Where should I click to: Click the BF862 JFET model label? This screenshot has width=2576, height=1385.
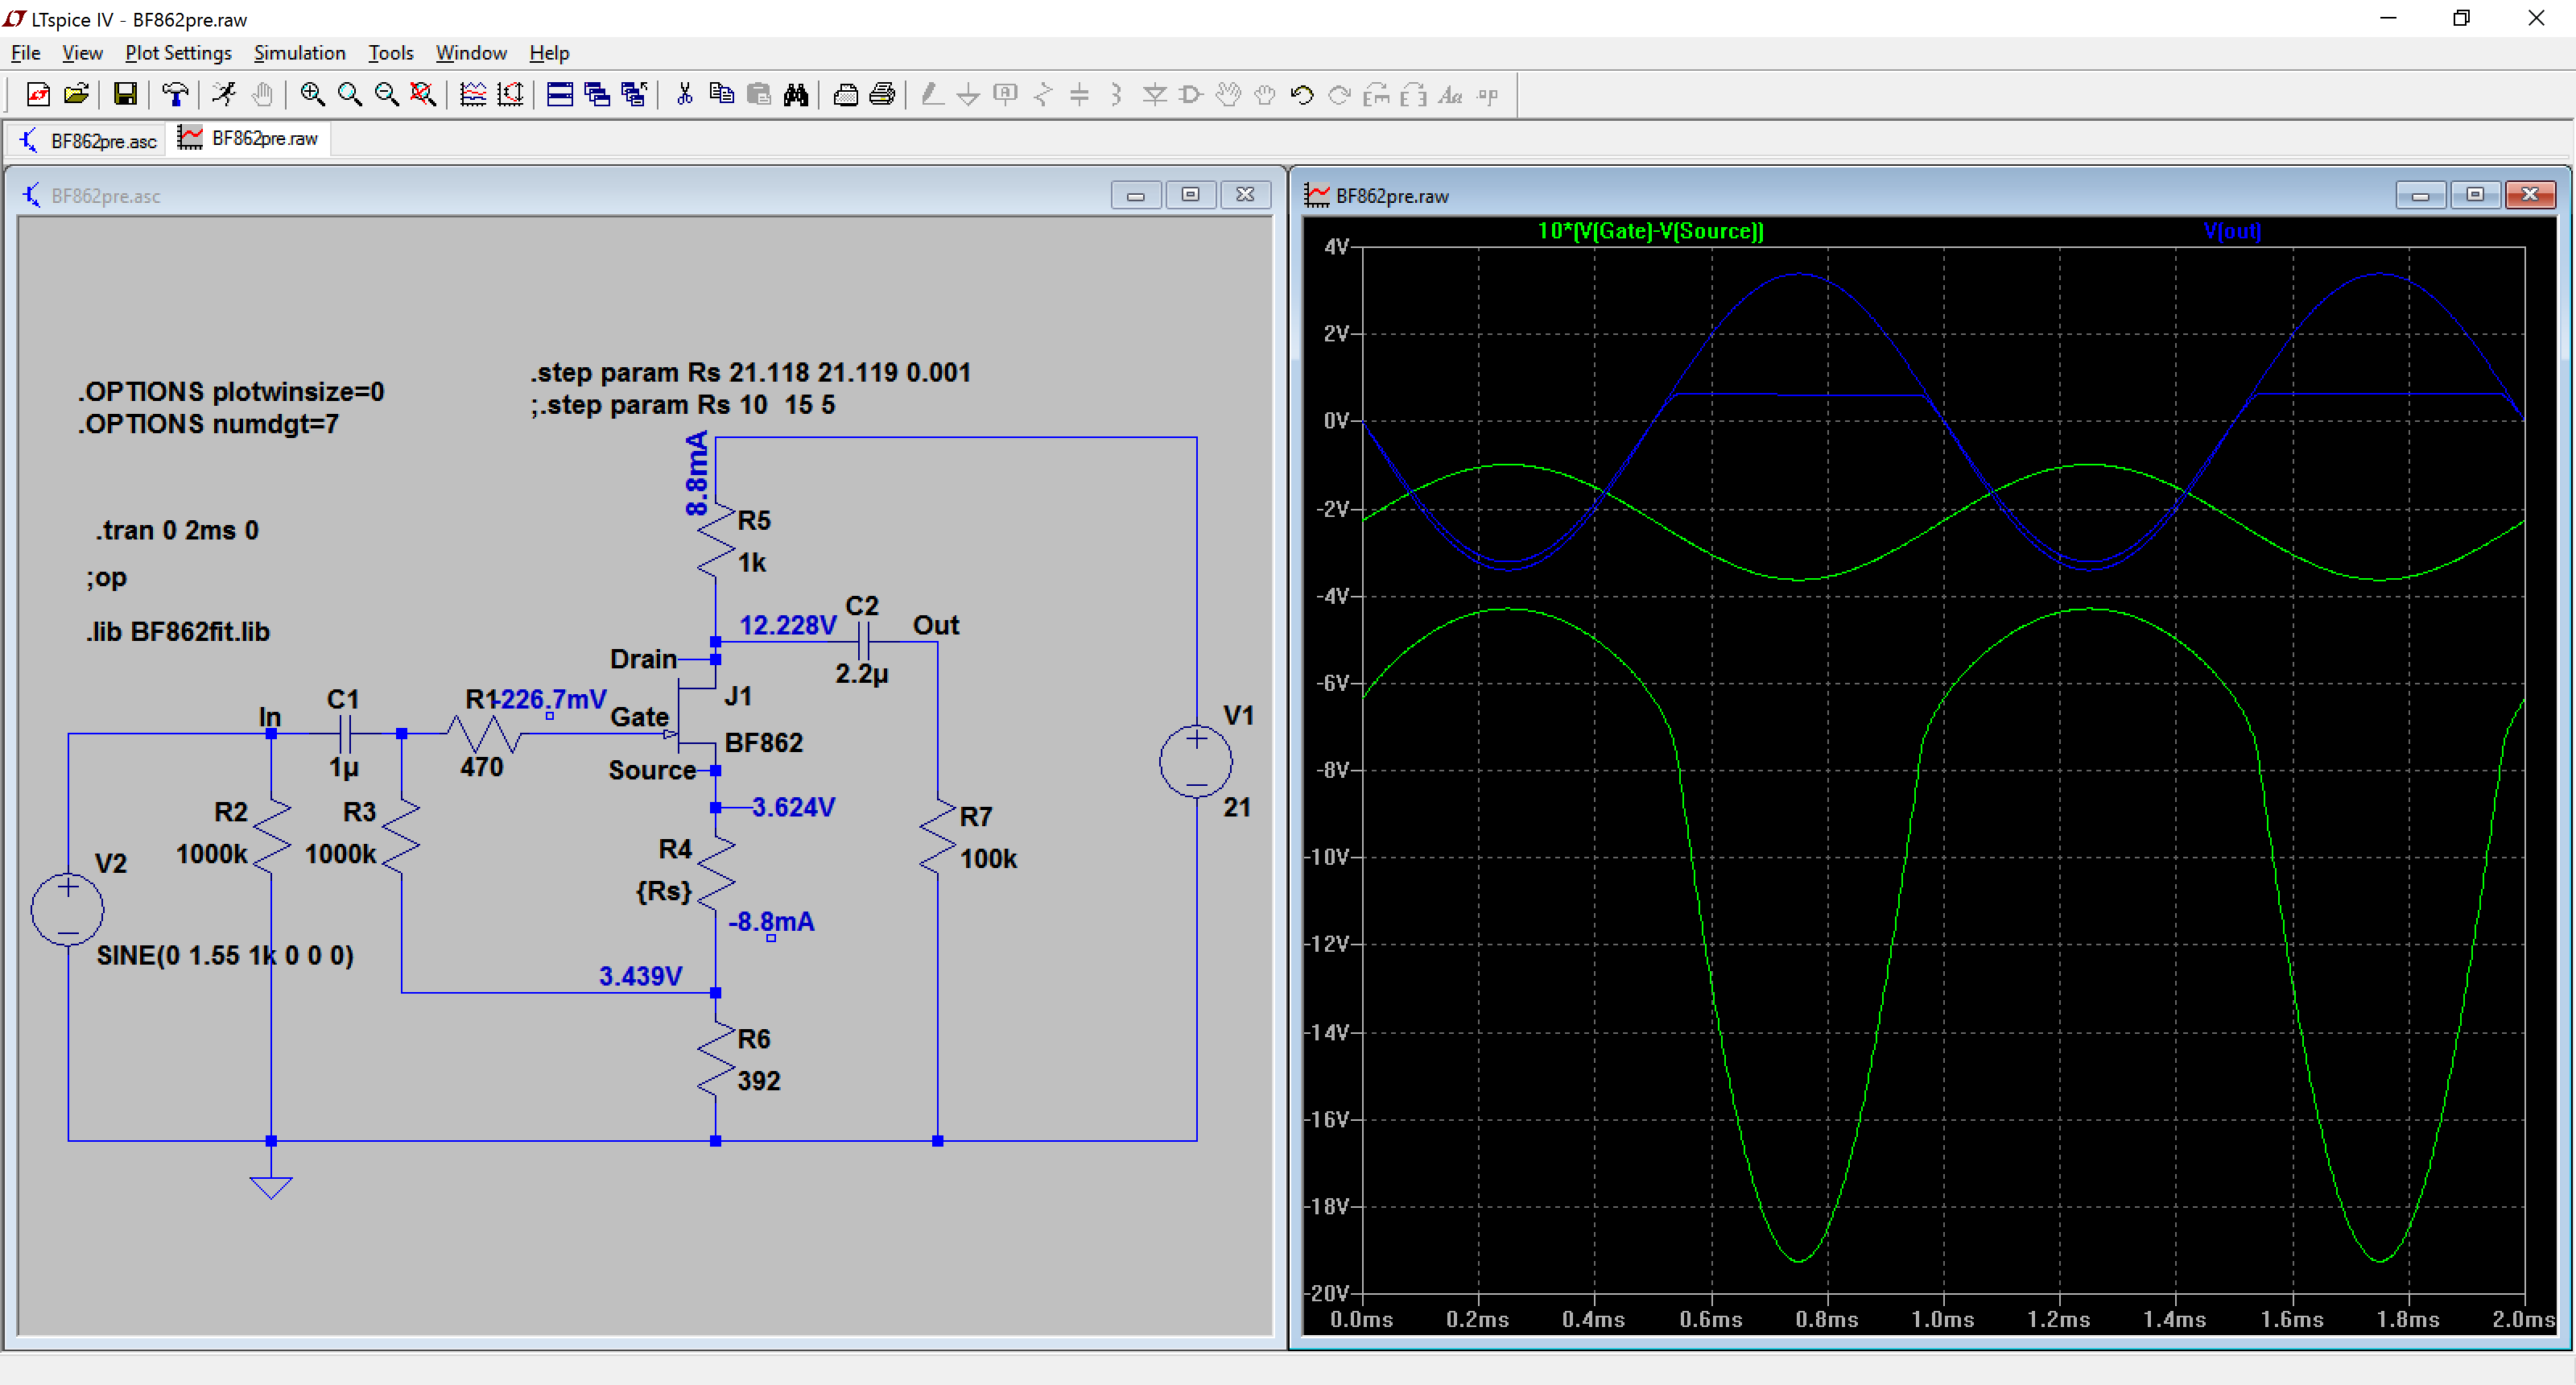point(764,743)
